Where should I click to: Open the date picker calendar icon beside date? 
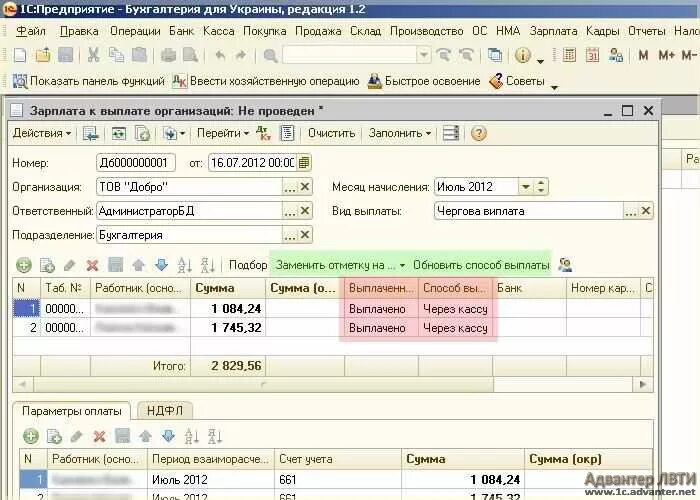304,162
